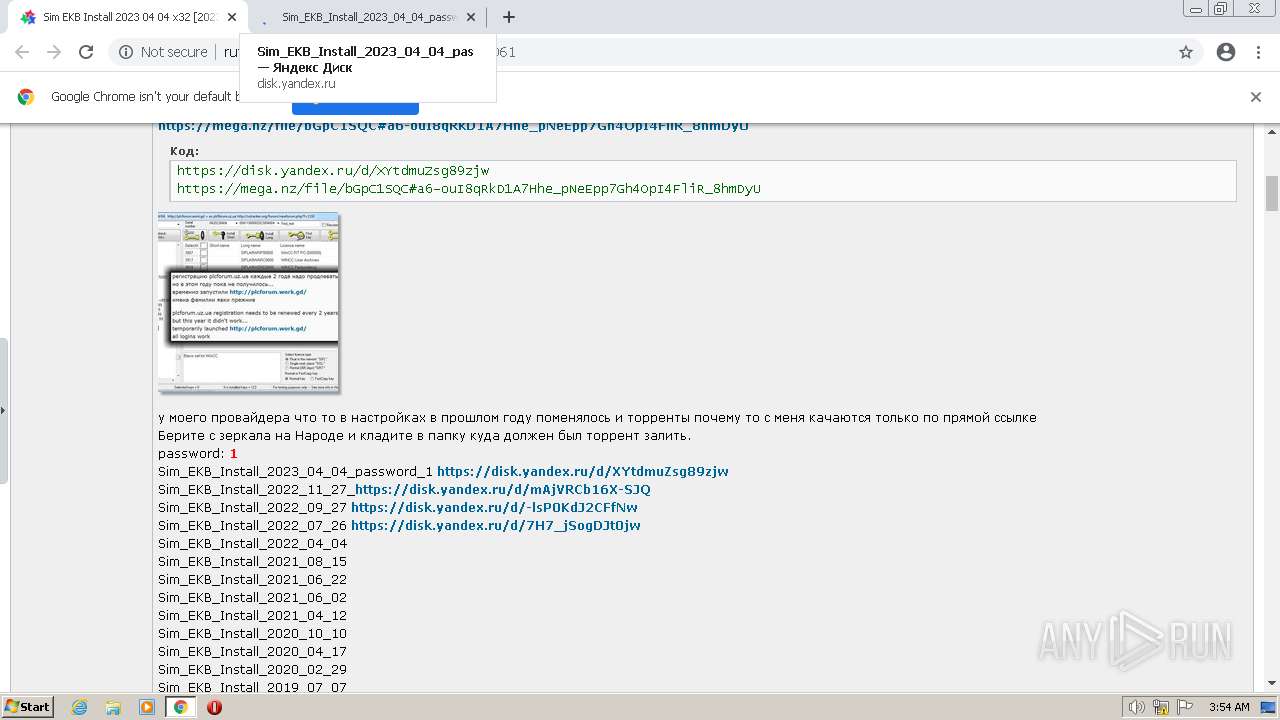Image resolution: width=1280 pixels, height=720 pixels.
Task: Open the Not secure site info
Action: (163, 52)
